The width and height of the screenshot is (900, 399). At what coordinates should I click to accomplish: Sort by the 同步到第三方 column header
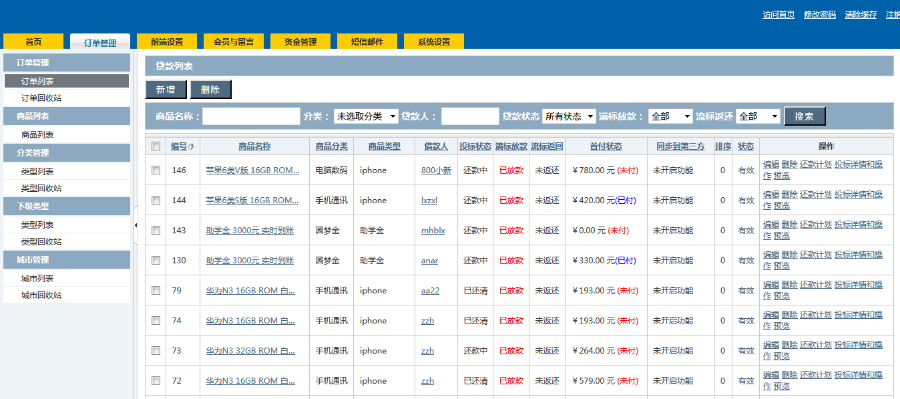tap(681, 146)
